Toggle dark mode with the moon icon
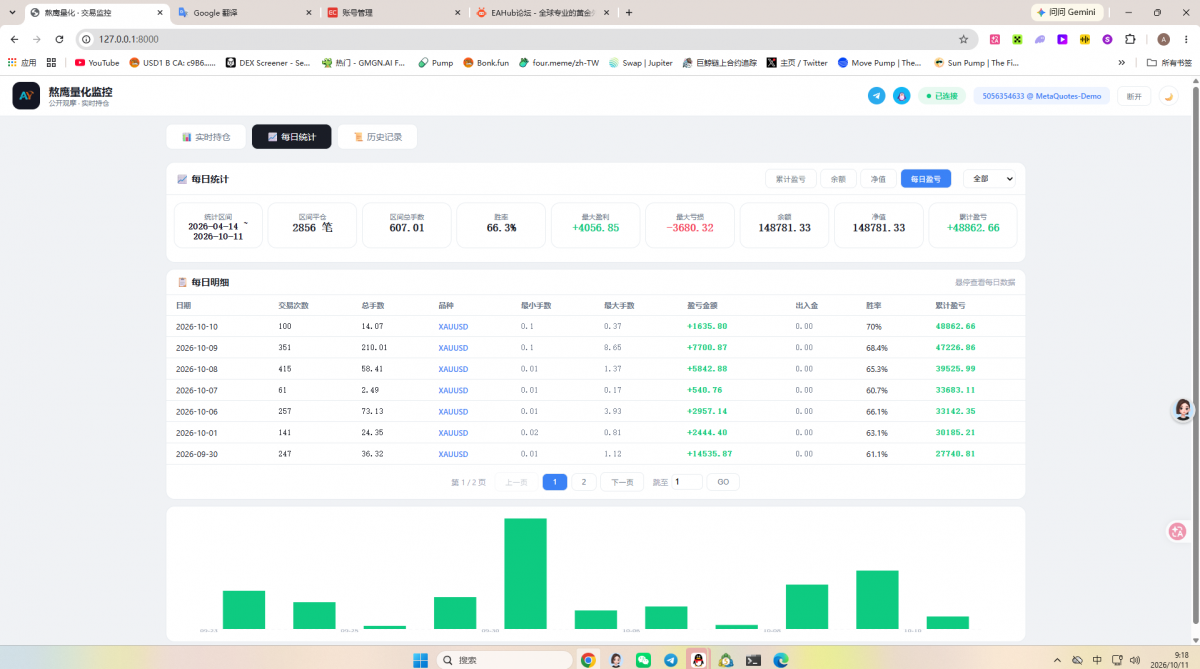Image resolution: width=1200 pixels, height=669 pixels. point(1167,96)
